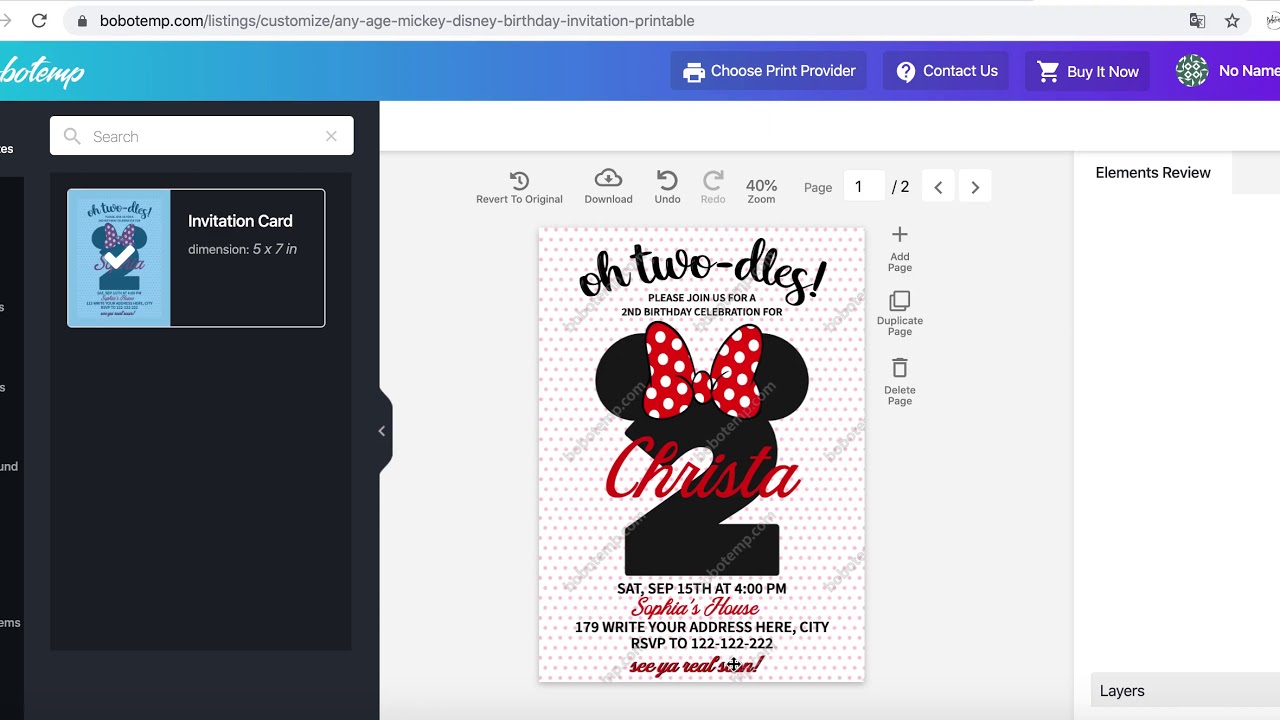Select the 'see ya real soon!' text
The image size is (1280, 720).
pos(696,665)
